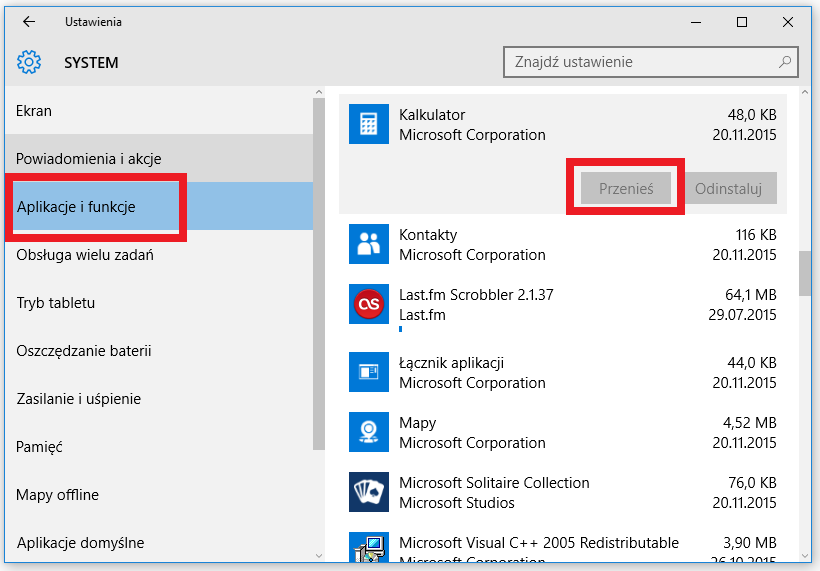
Task: Click the Łącznik aplikacji icon
Action: pos(369,372)
